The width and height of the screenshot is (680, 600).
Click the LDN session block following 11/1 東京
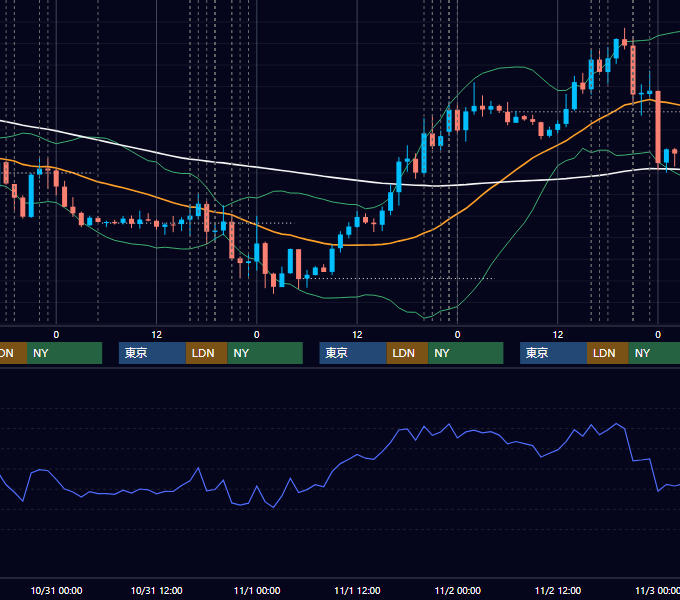pos(407,353)
